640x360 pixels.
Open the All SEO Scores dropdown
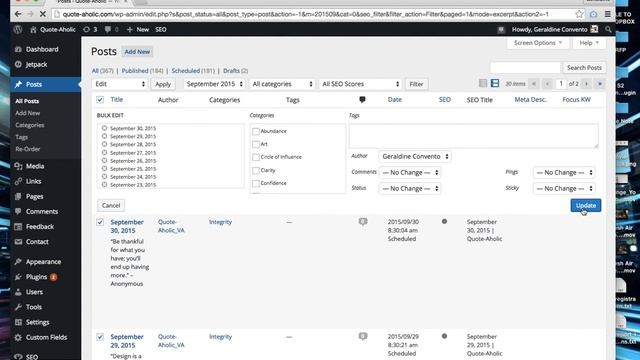(x=360, y=84)
